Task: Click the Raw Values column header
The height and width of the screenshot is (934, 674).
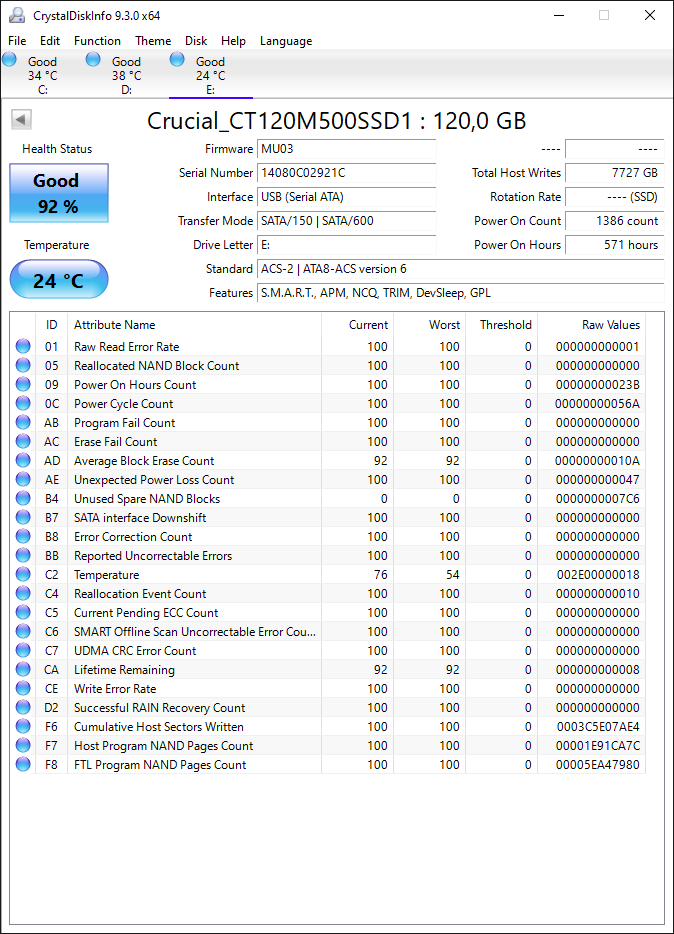Action: pyautogui.click(x=591, y=325)
